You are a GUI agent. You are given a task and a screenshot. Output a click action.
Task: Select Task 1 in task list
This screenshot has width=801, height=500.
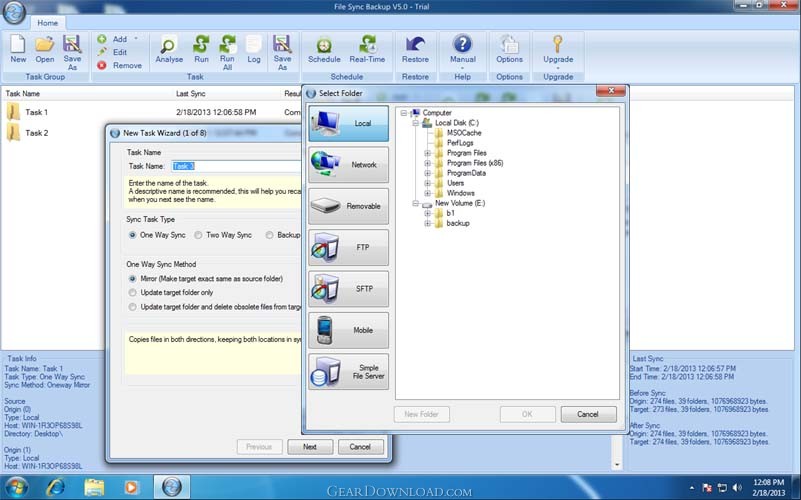(36, 112)
